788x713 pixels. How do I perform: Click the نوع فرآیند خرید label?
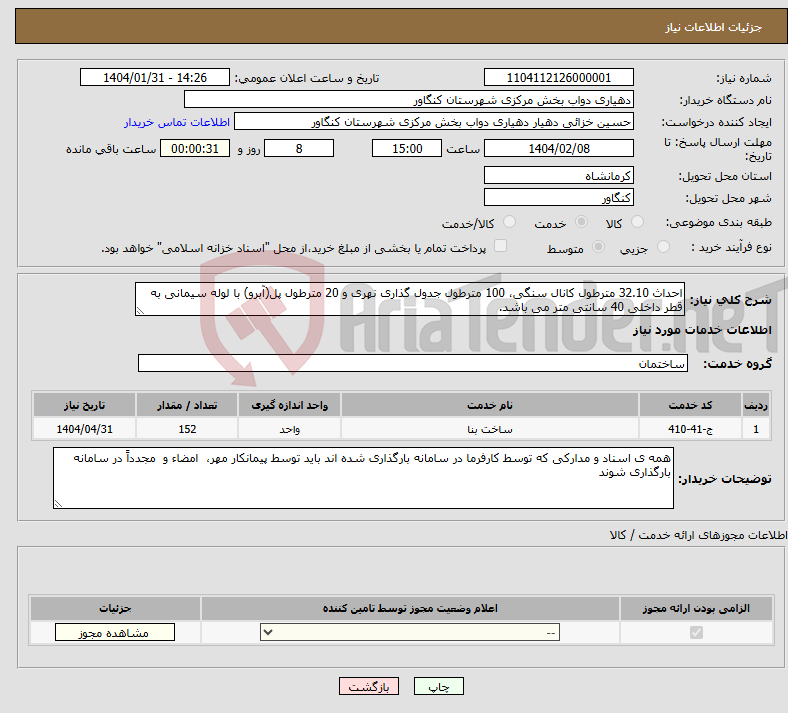pos(731,247)
